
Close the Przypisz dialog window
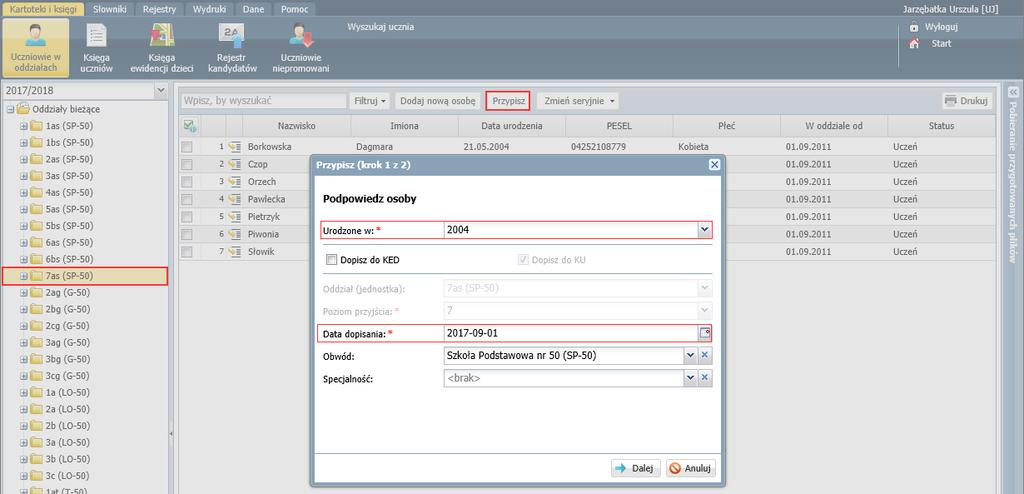click(x=714, y=165)
